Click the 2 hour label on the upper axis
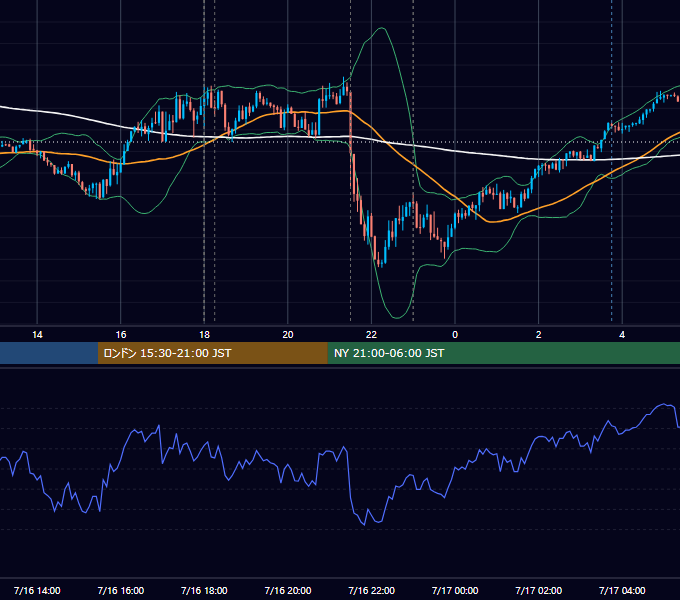This screenshot has width=680, height=600. pos(538,335)
